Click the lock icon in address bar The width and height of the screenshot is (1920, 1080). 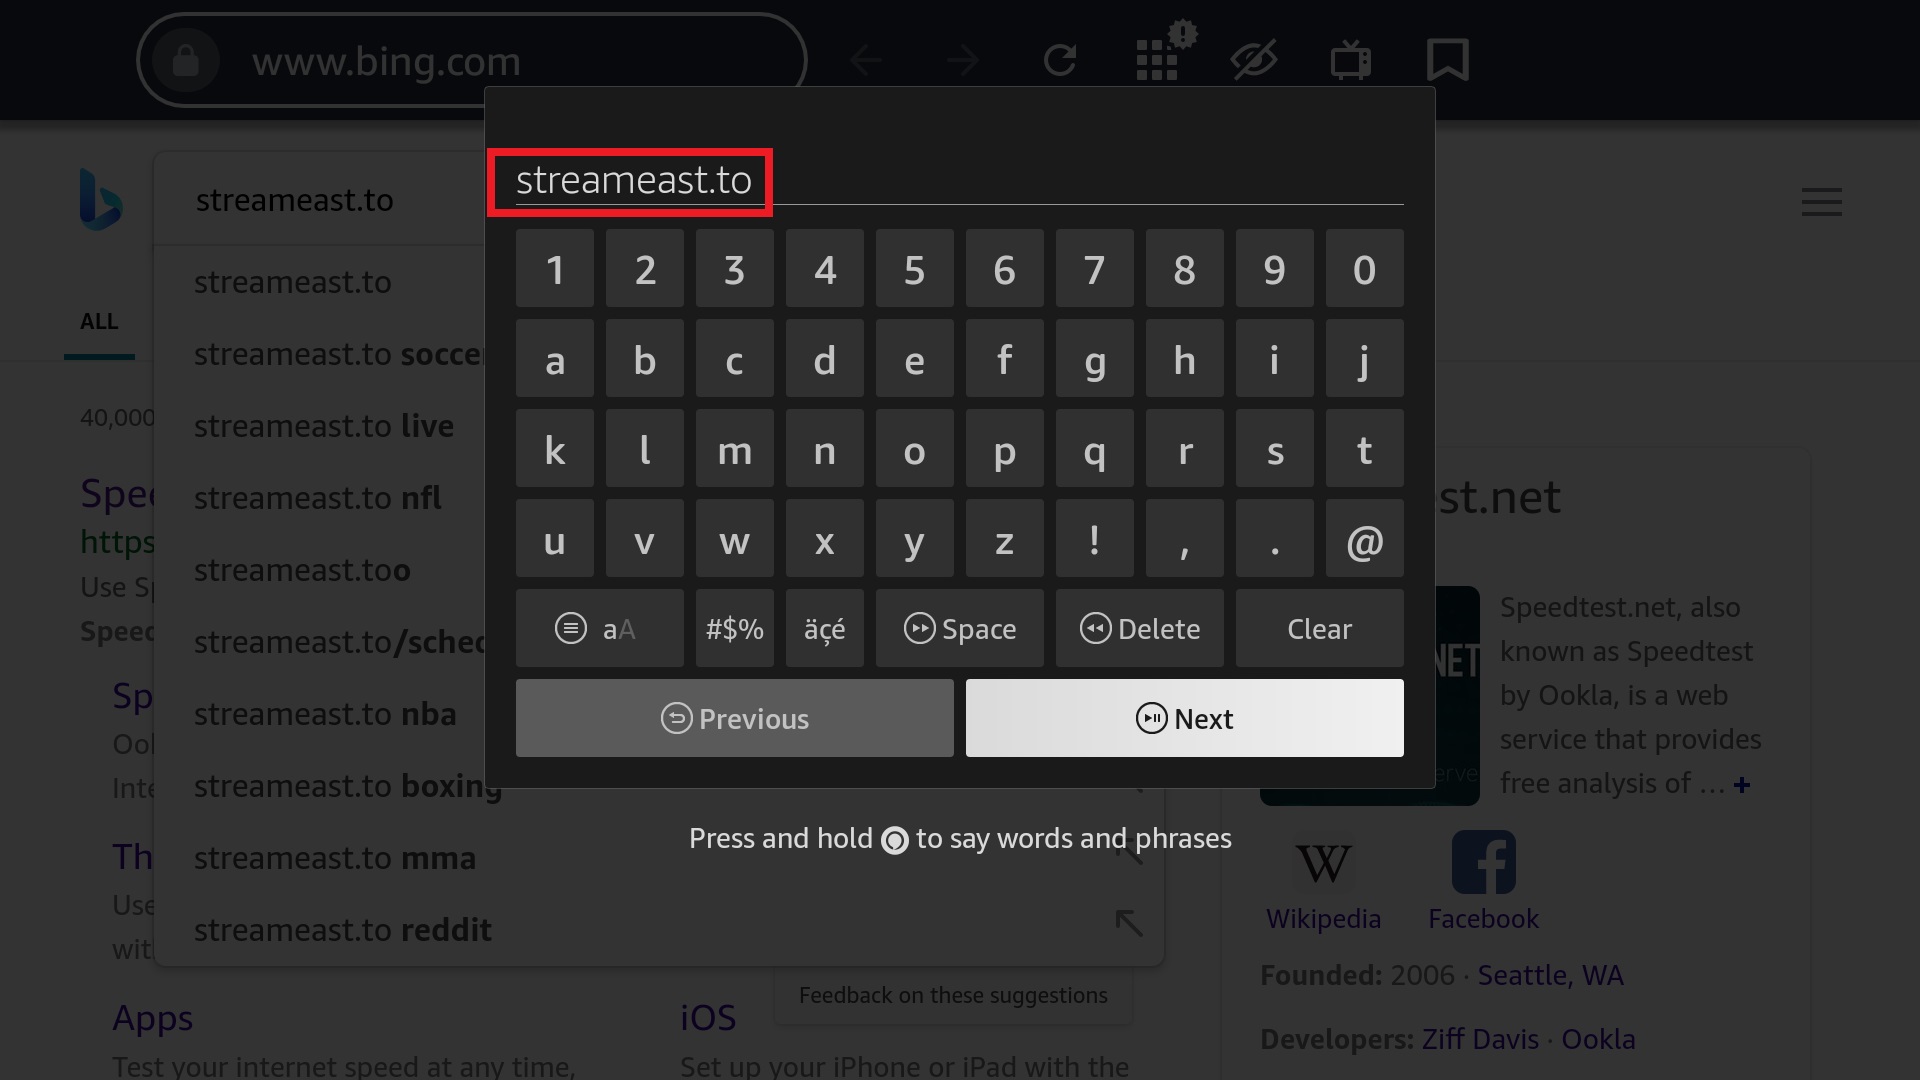pyautogui.click(x=185, y=61)
